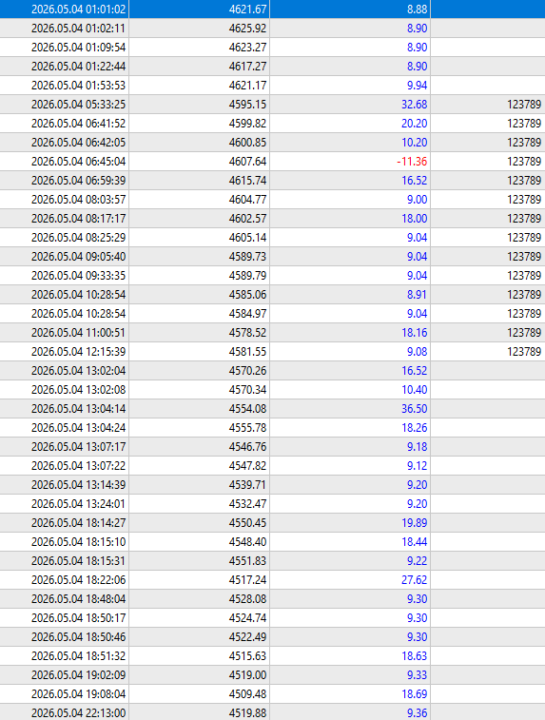The width and height of the screenshot is (545, 720).
Task: Click profit value 18.69
Action: (414, 694)
